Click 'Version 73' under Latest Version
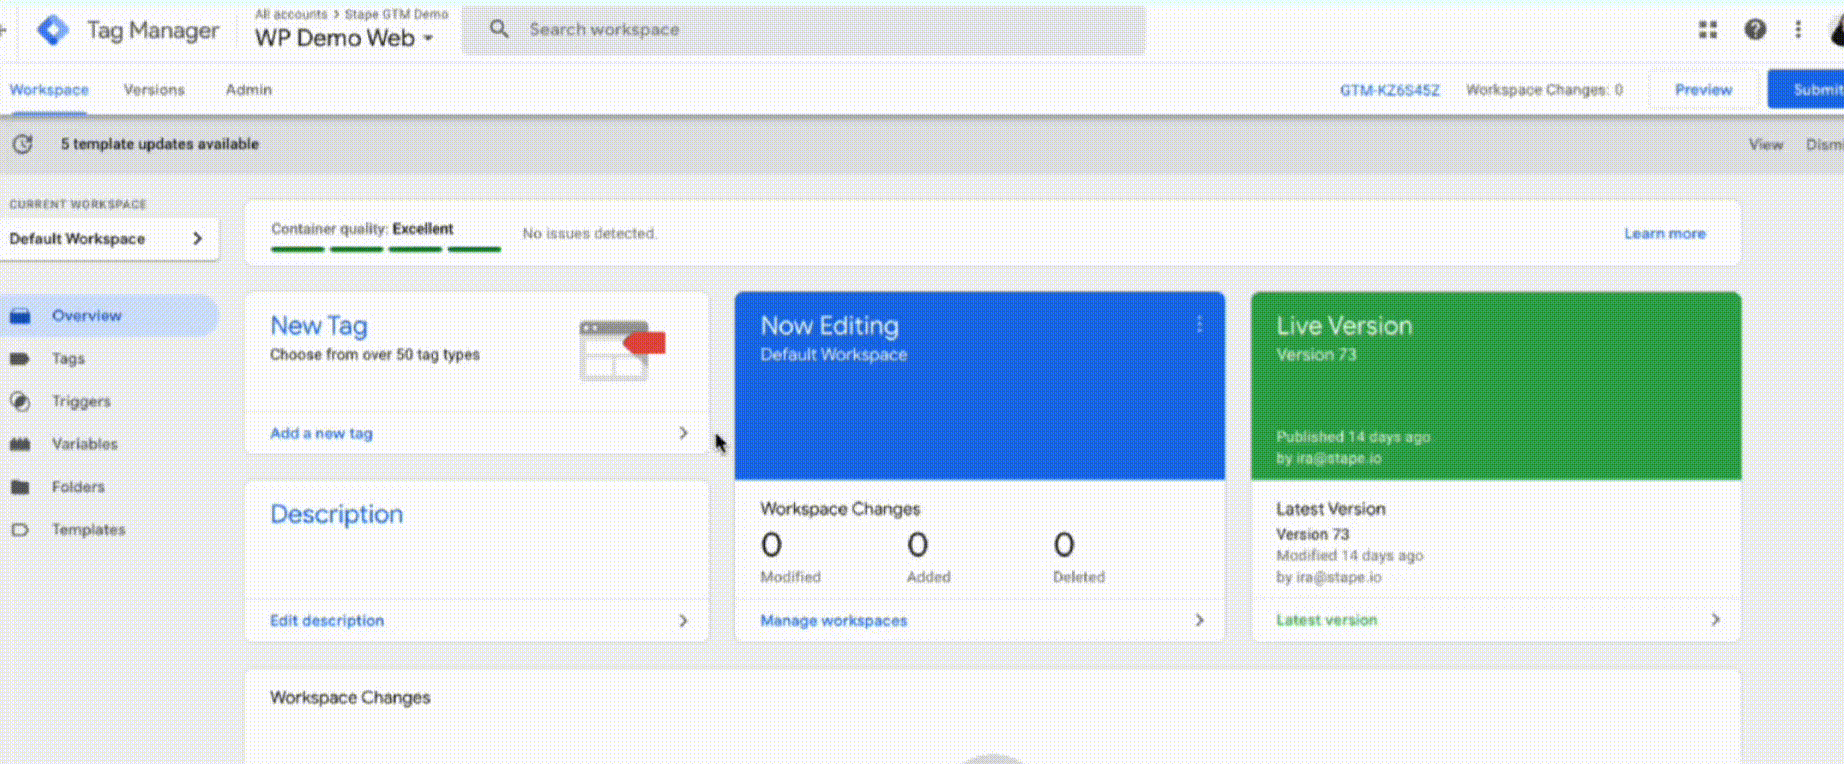The image size is (1844, 764). coord(1312,535)
